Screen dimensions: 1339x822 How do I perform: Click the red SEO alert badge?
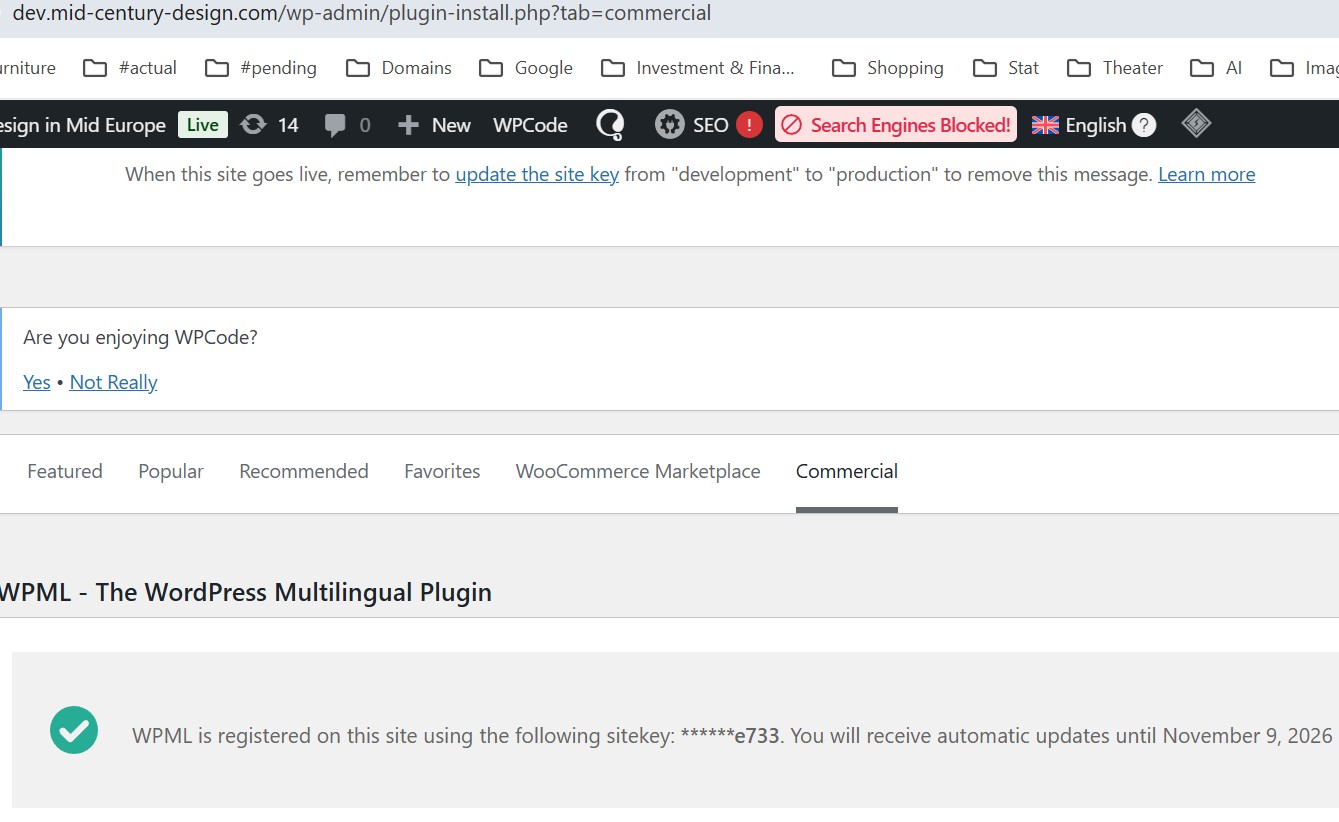tap(749, 125)
